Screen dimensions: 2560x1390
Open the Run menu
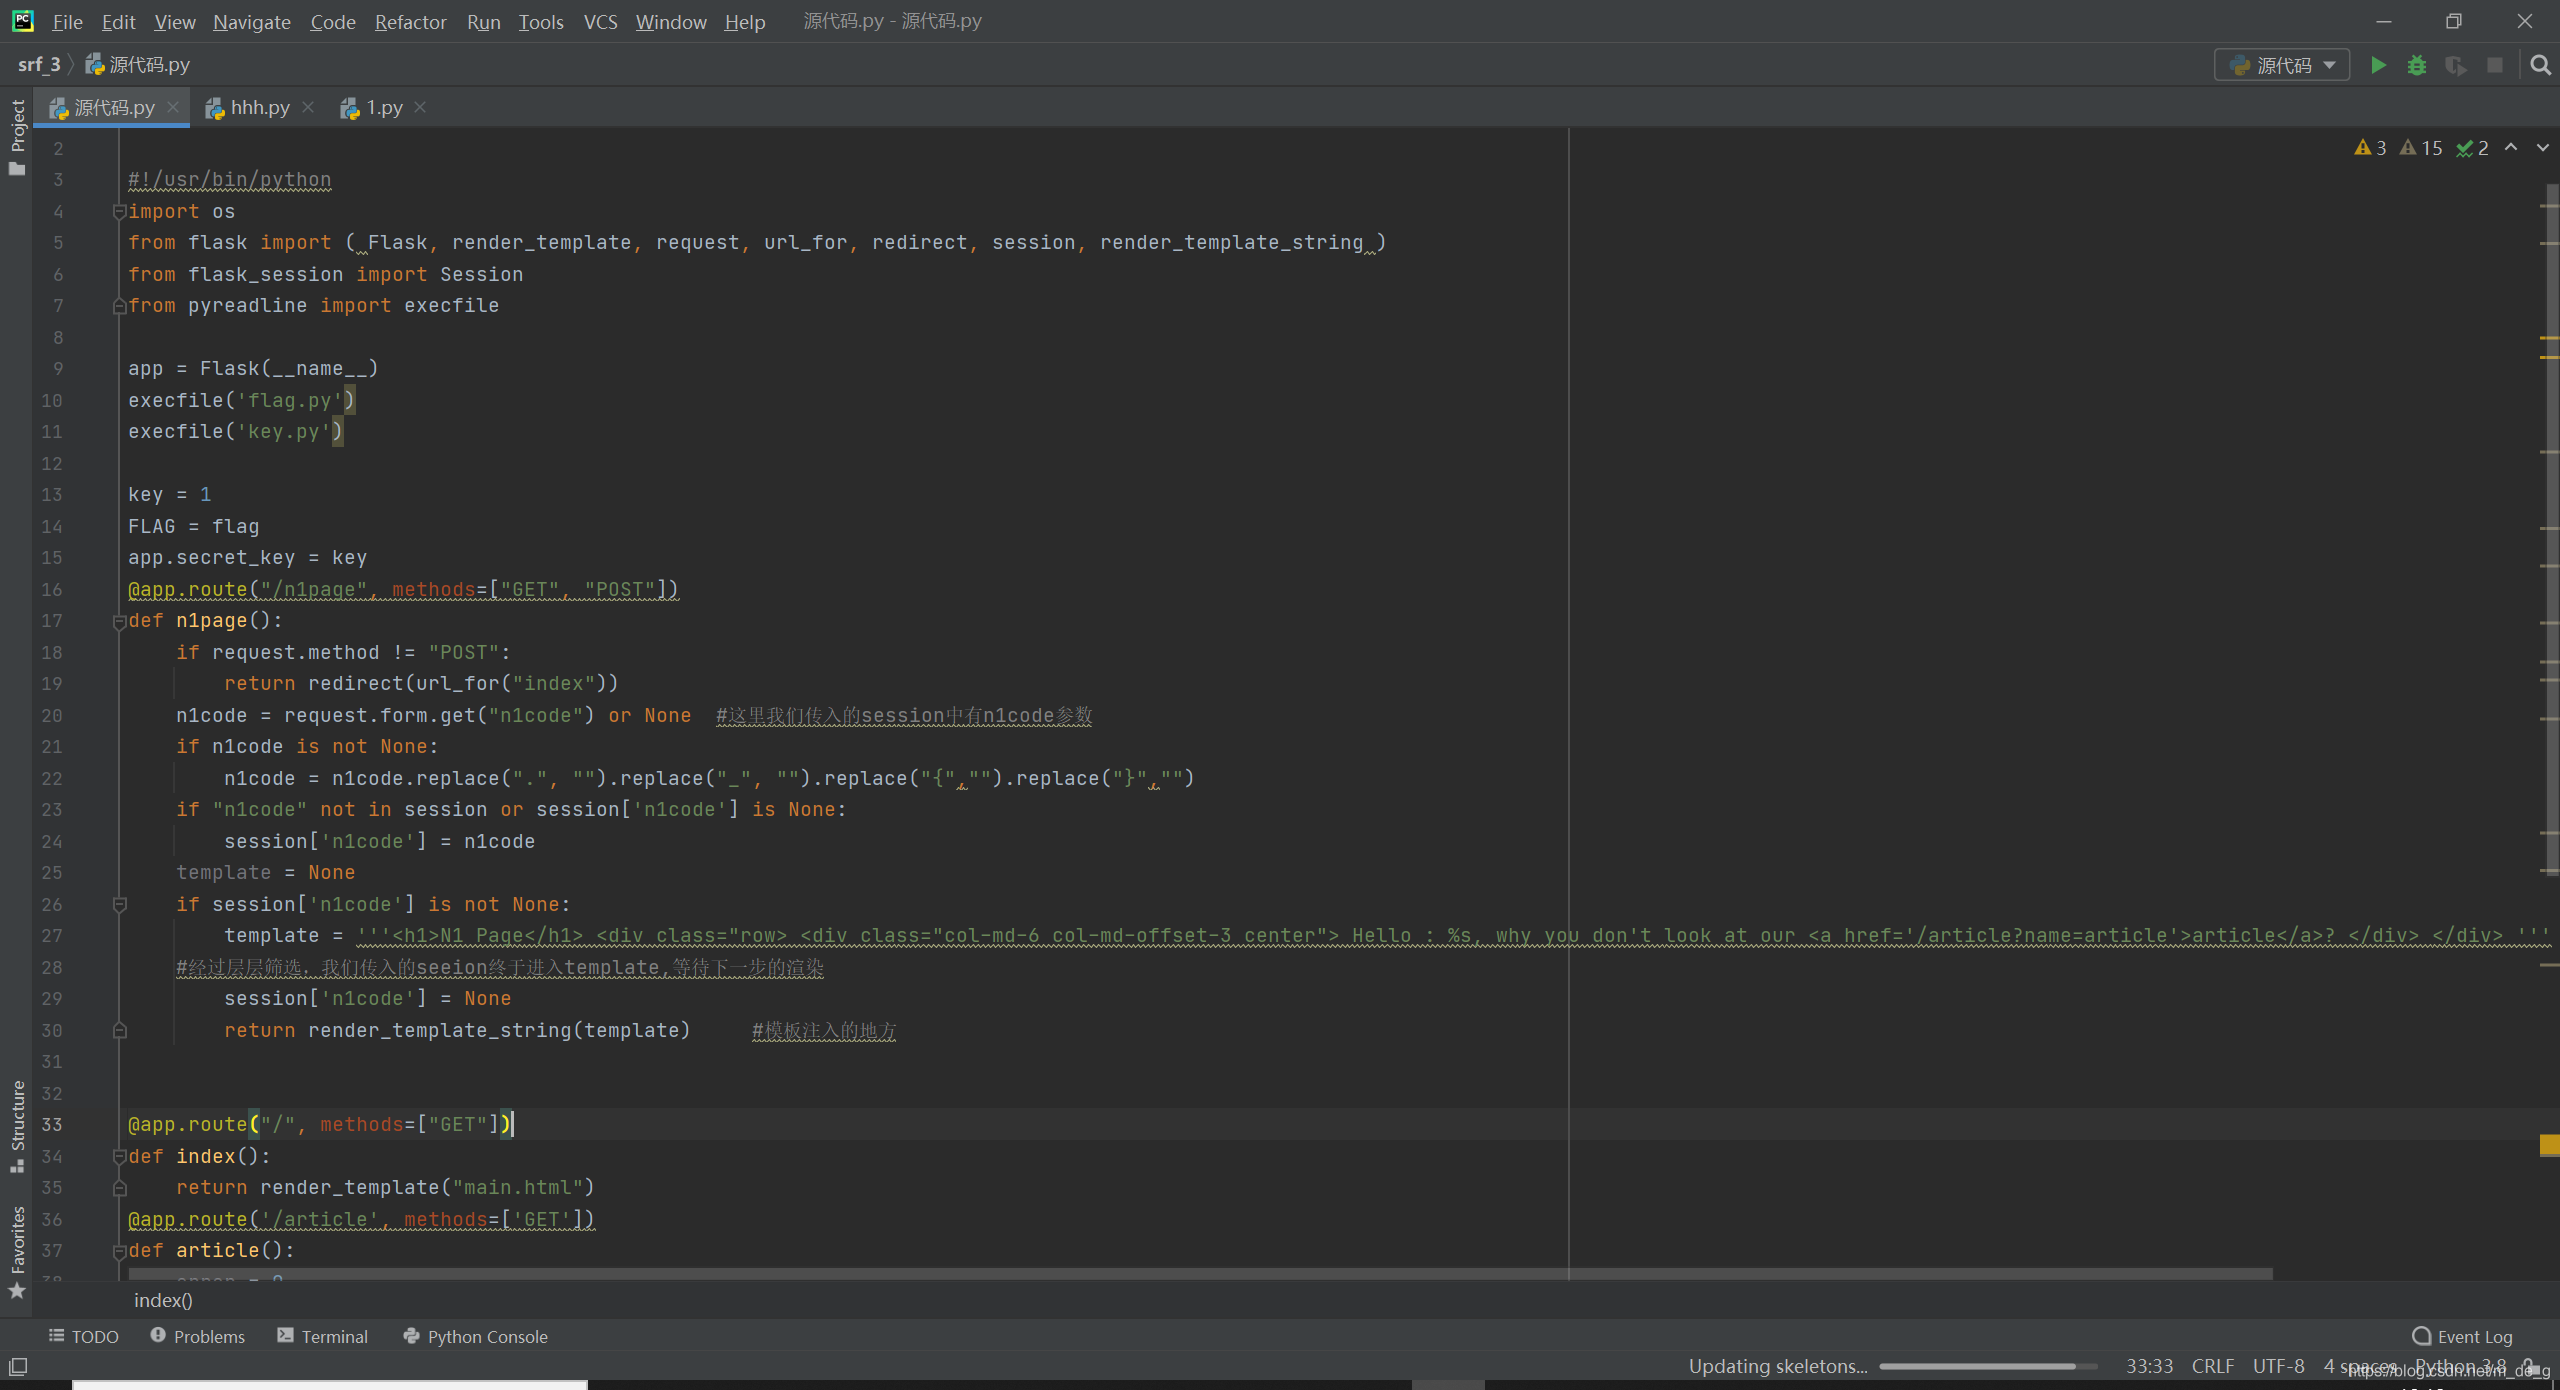(x=484, y=21)
